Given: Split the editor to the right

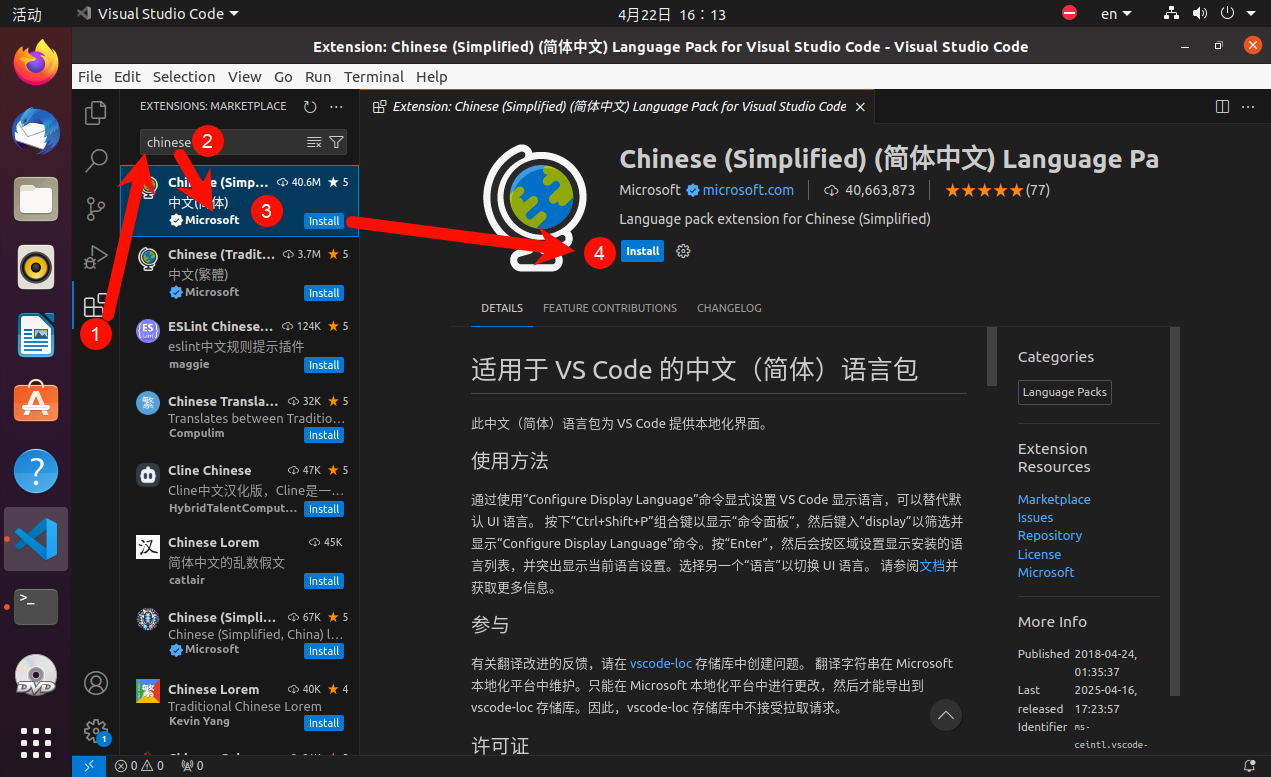Looking at the screenshot, I should [x=1222, y=106].
